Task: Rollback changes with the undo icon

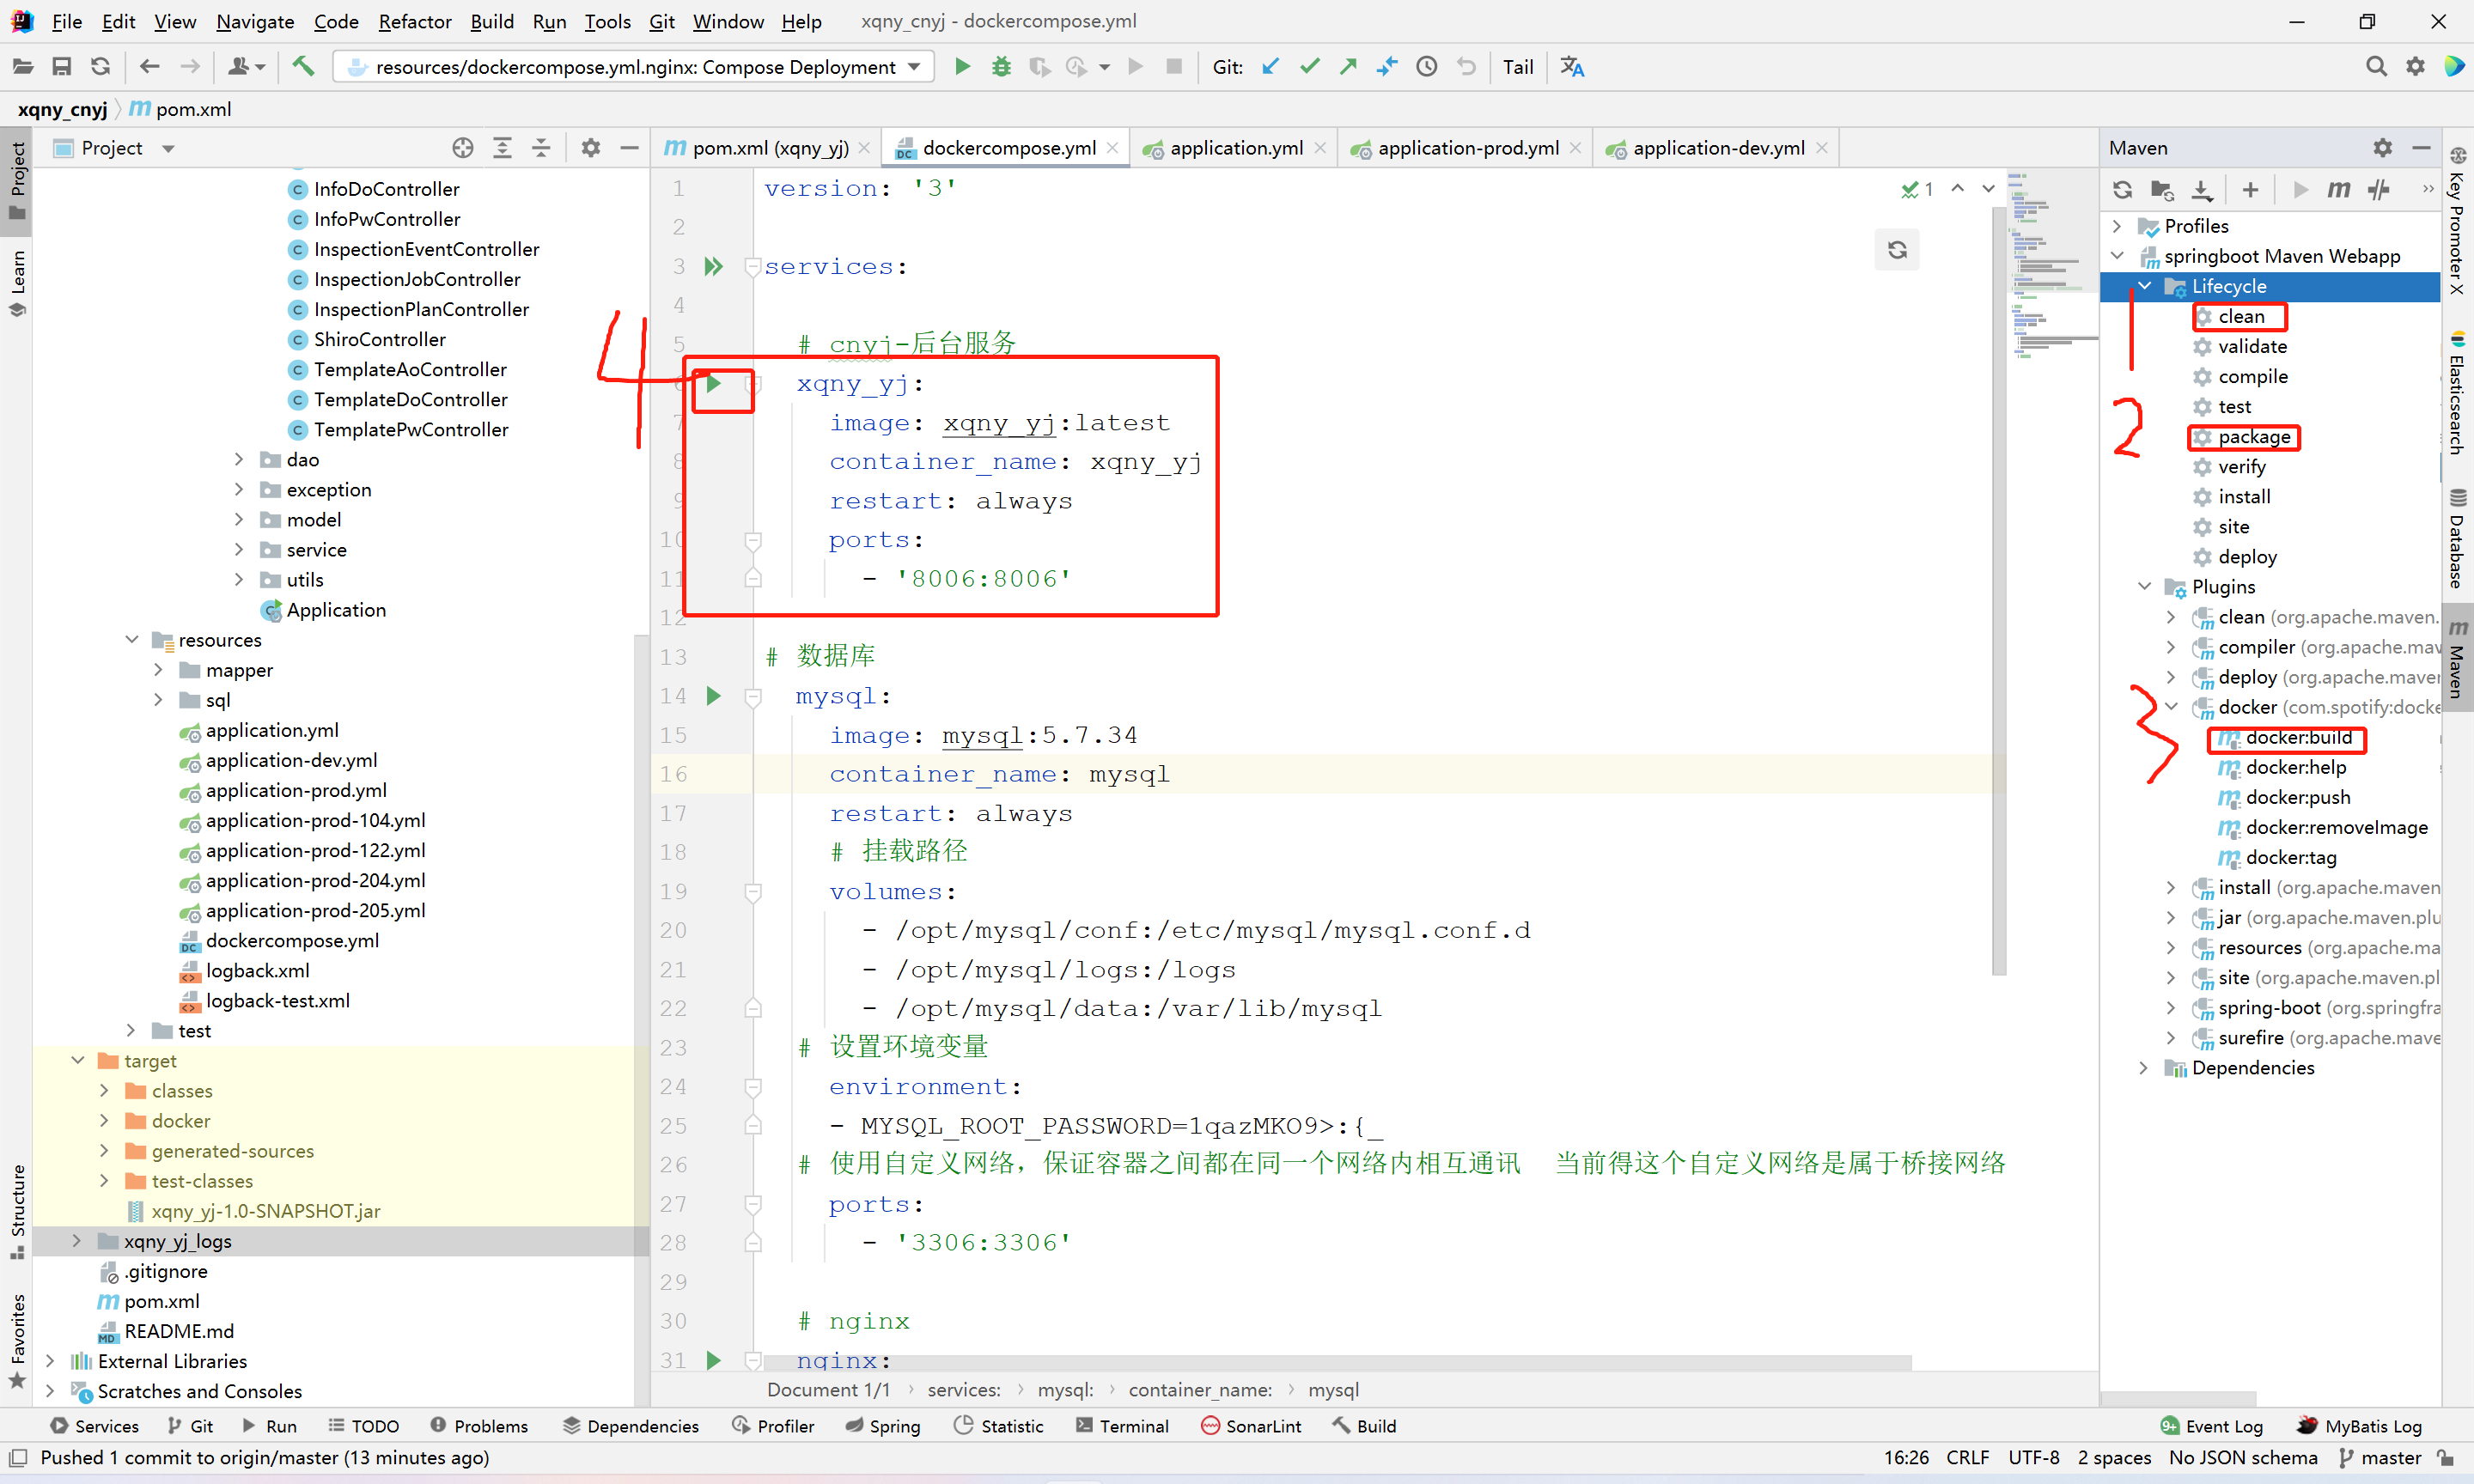Action: 1466,67
